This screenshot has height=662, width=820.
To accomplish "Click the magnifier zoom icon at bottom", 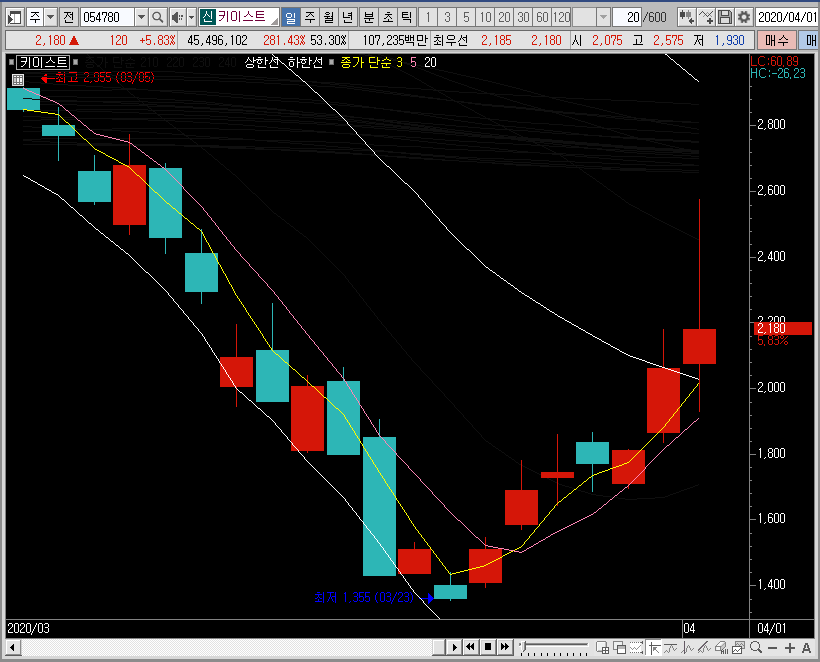I will coord(756,648).
